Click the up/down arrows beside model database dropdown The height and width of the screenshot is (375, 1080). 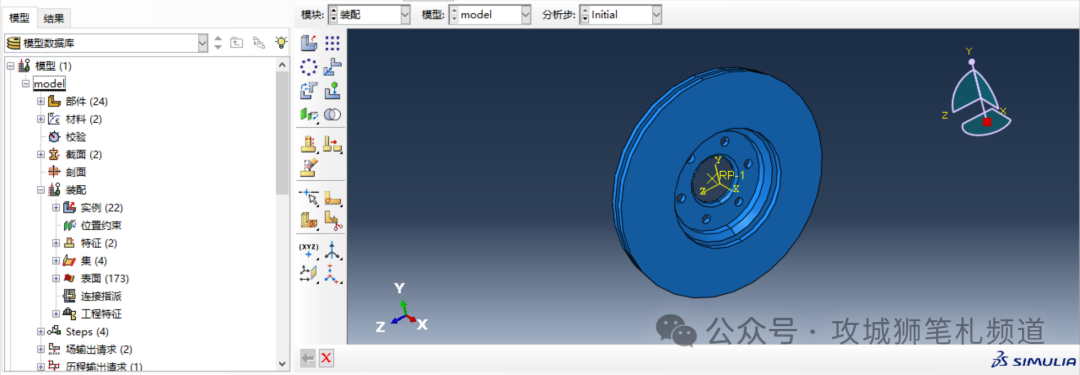coord(218,43)
